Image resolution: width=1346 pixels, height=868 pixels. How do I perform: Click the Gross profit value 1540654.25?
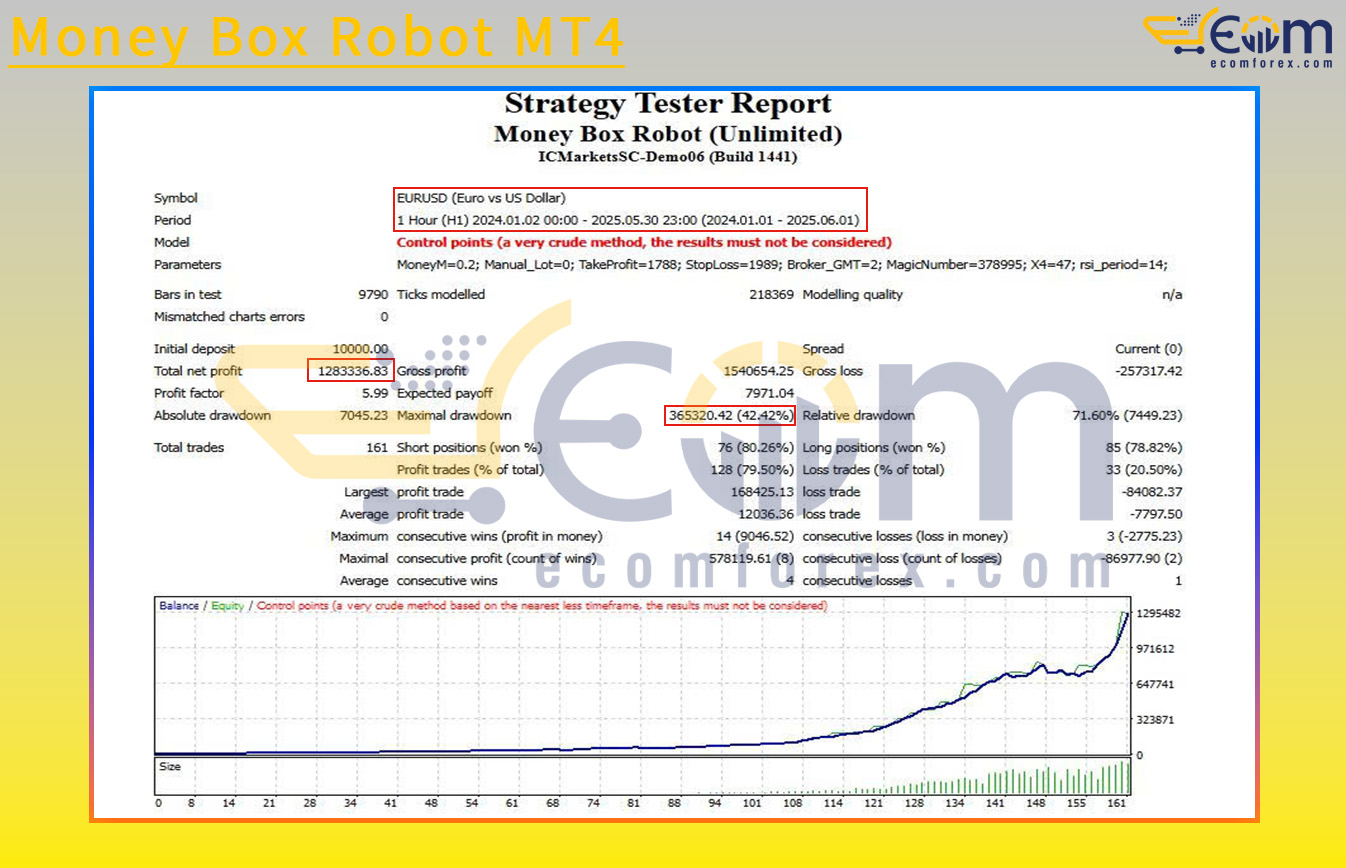click(x=758, y=371)
